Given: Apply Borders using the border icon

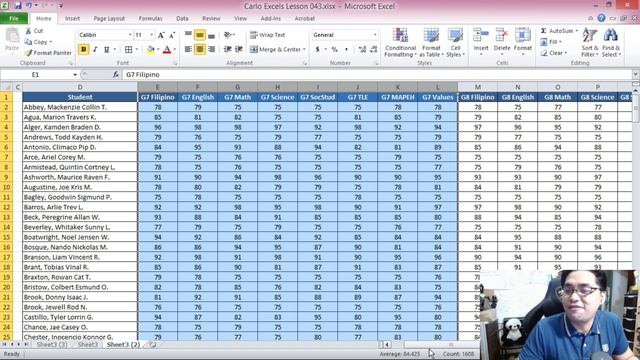Looking at the screenshot, I should coord(129,49).
